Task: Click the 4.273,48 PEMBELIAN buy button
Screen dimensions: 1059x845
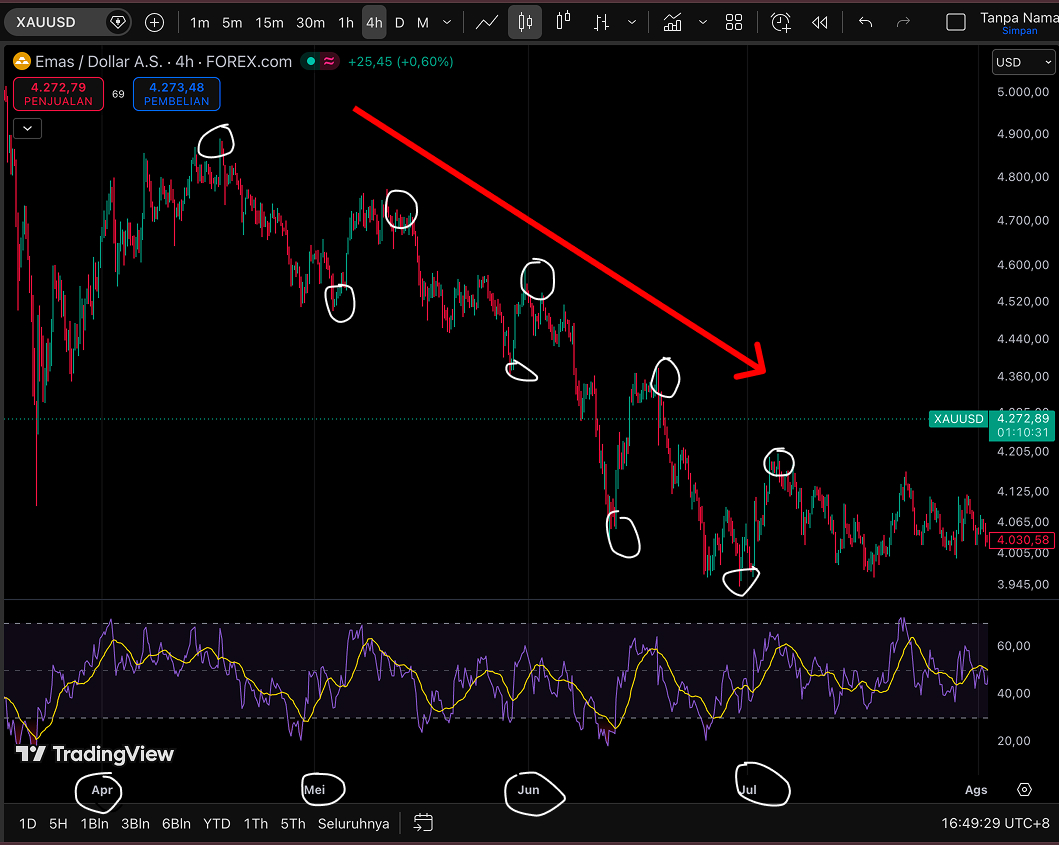Action: [x=176, y=94]
